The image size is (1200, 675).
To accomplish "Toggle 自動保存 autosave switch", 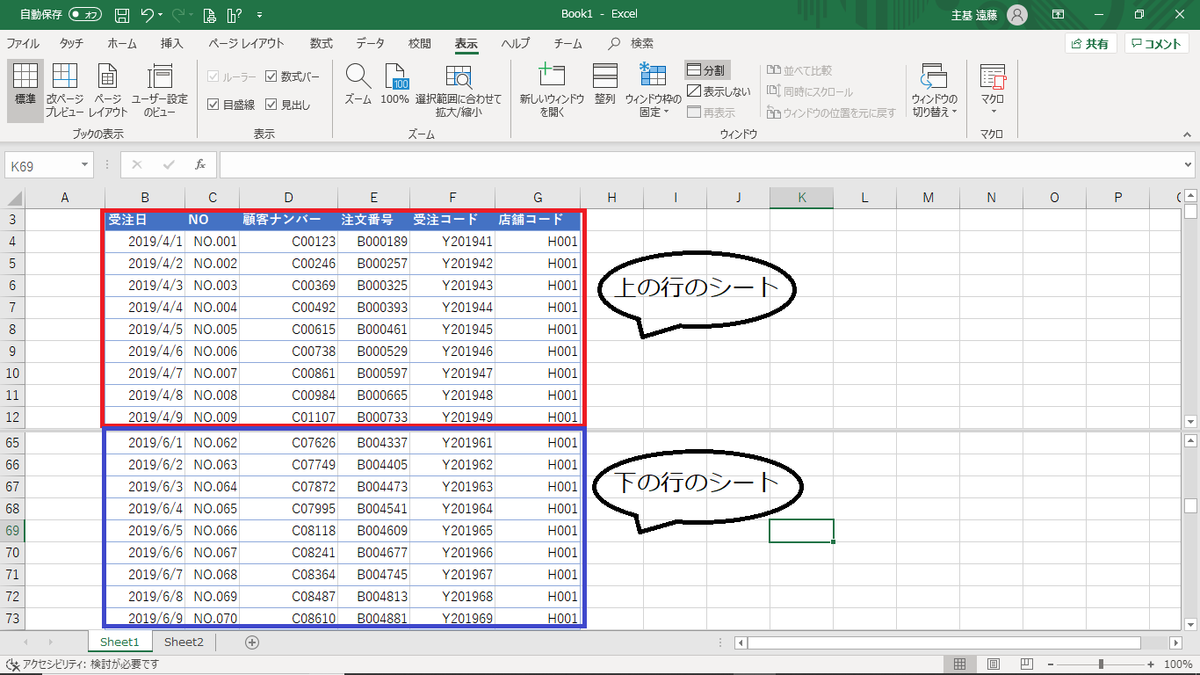I will point(86,15).
